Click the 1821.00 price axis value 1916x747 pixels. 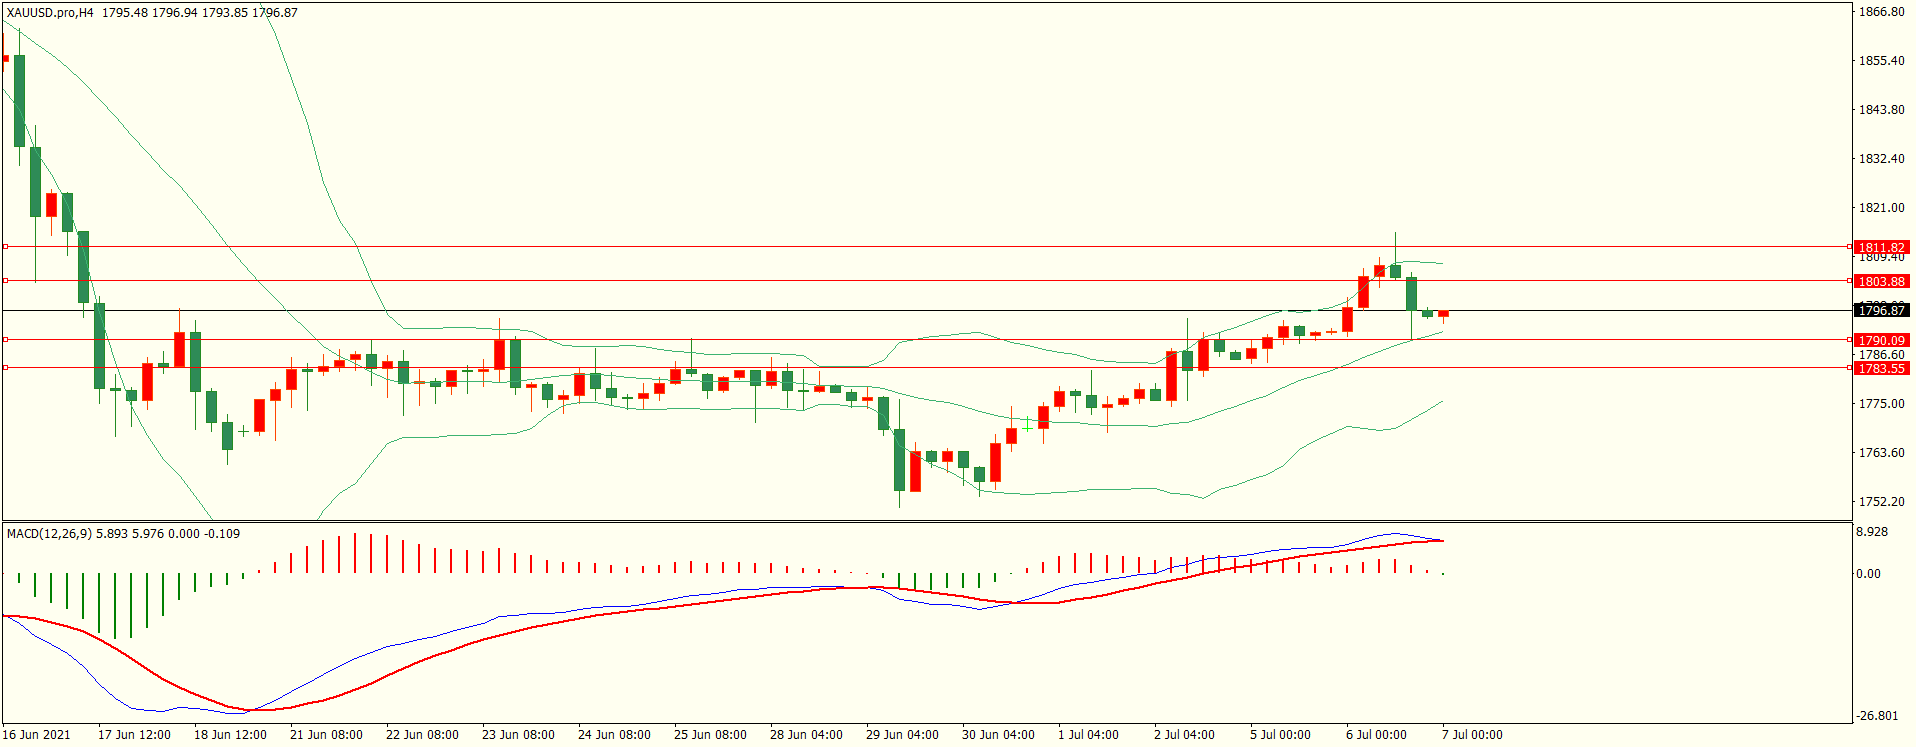click(1881, 208)
